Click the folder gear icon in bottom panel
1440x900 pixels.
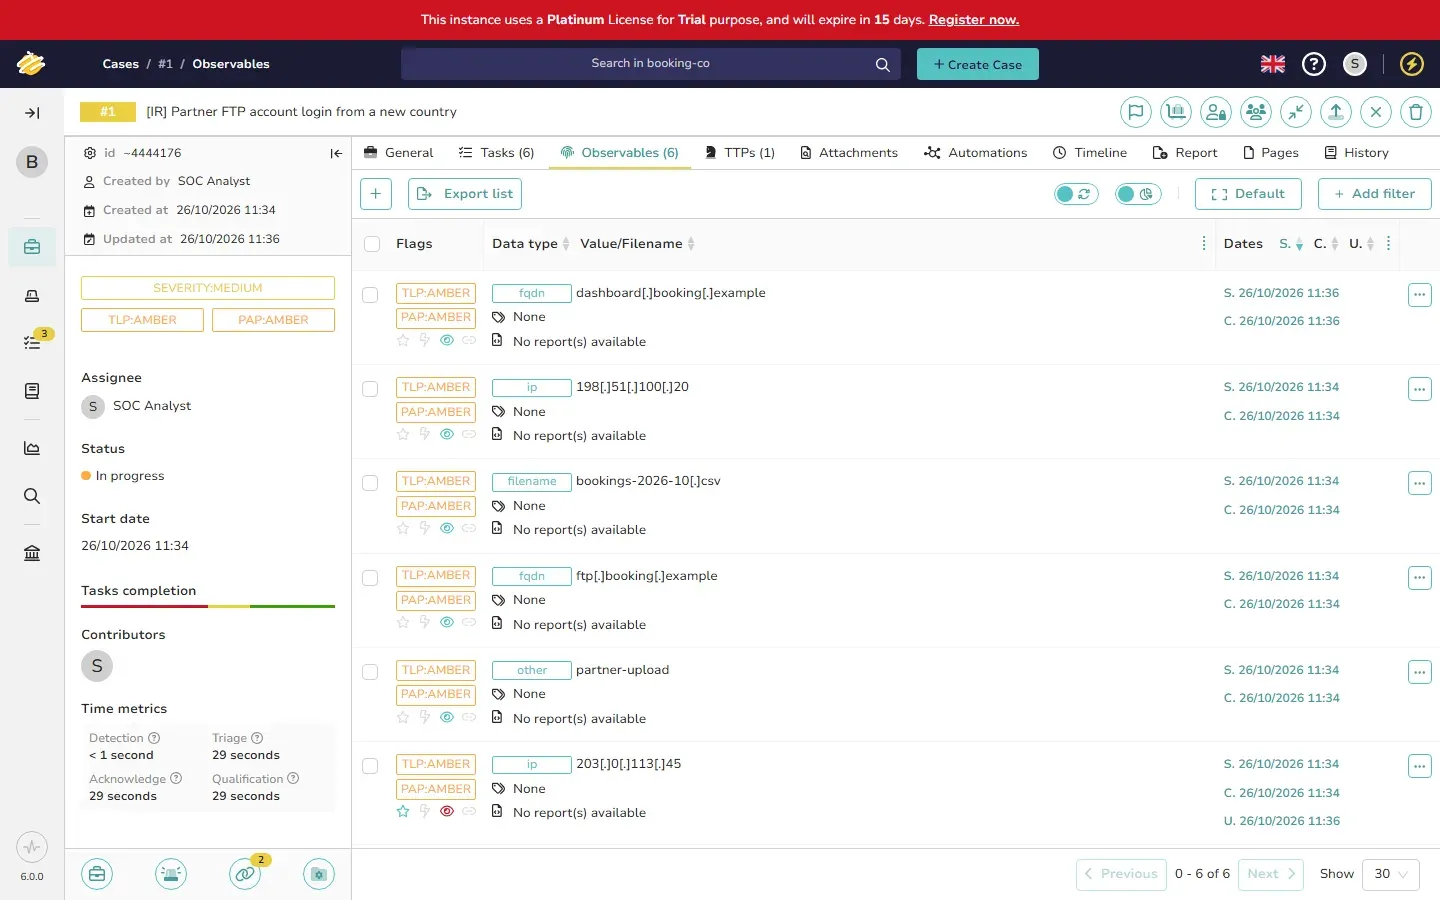(319, 874)
